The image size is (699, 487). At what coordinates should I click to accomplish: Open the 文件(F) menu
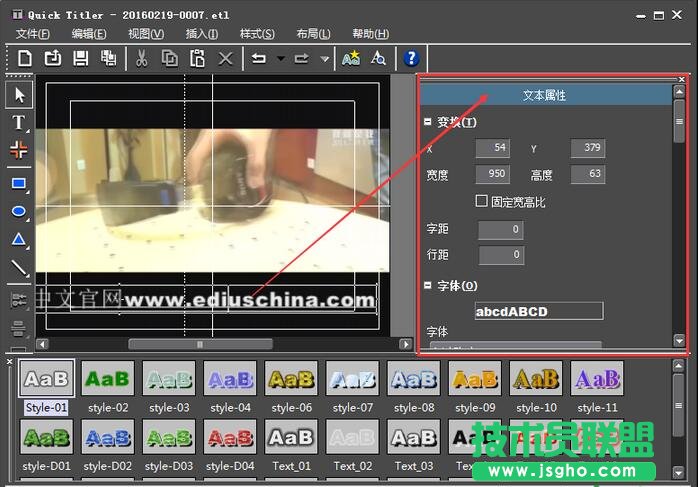tap(33, 34)
